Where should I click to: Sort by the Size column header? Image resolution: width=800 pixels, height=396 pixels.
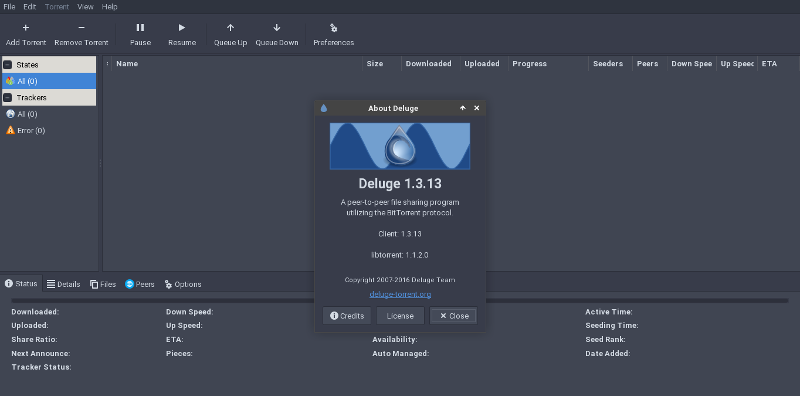[382, 64]
